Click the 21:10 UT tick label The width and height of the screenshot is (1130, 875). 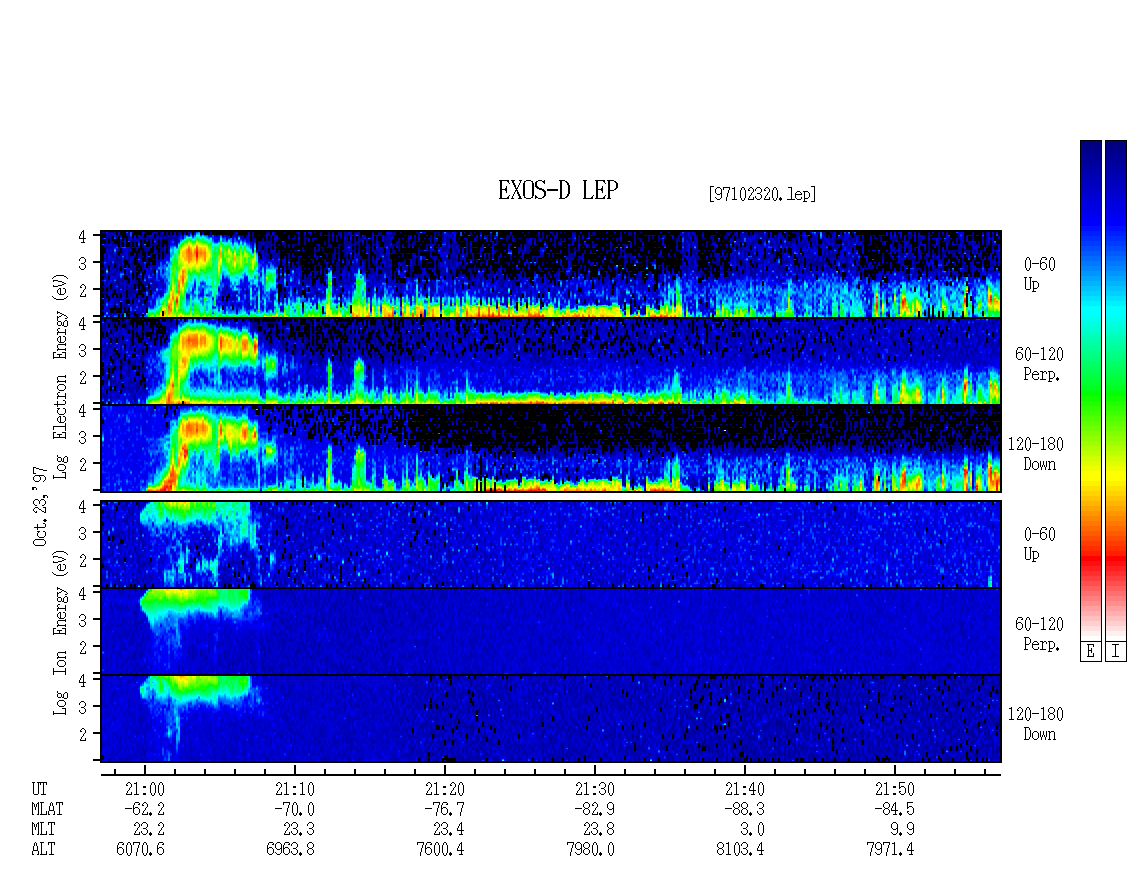click(x=295, y=789)
